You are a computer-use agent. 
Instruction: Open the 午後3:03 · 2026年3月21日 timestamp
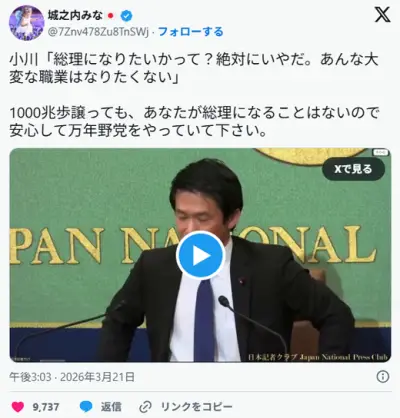[72, 377]
